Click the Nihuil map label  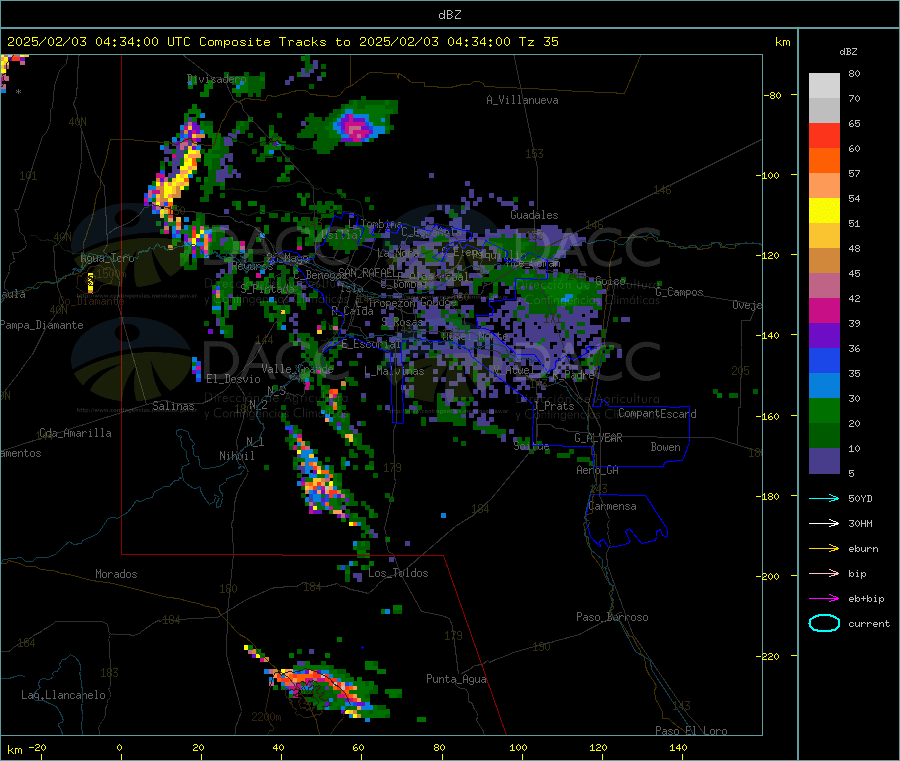click(237, 456)
